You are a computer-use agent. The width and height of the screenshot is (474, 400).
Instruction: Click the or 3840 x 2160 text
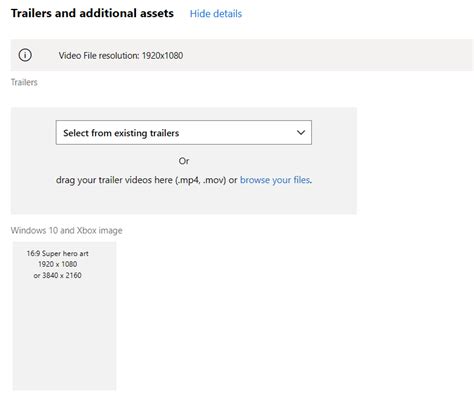(x=57, y=275)
